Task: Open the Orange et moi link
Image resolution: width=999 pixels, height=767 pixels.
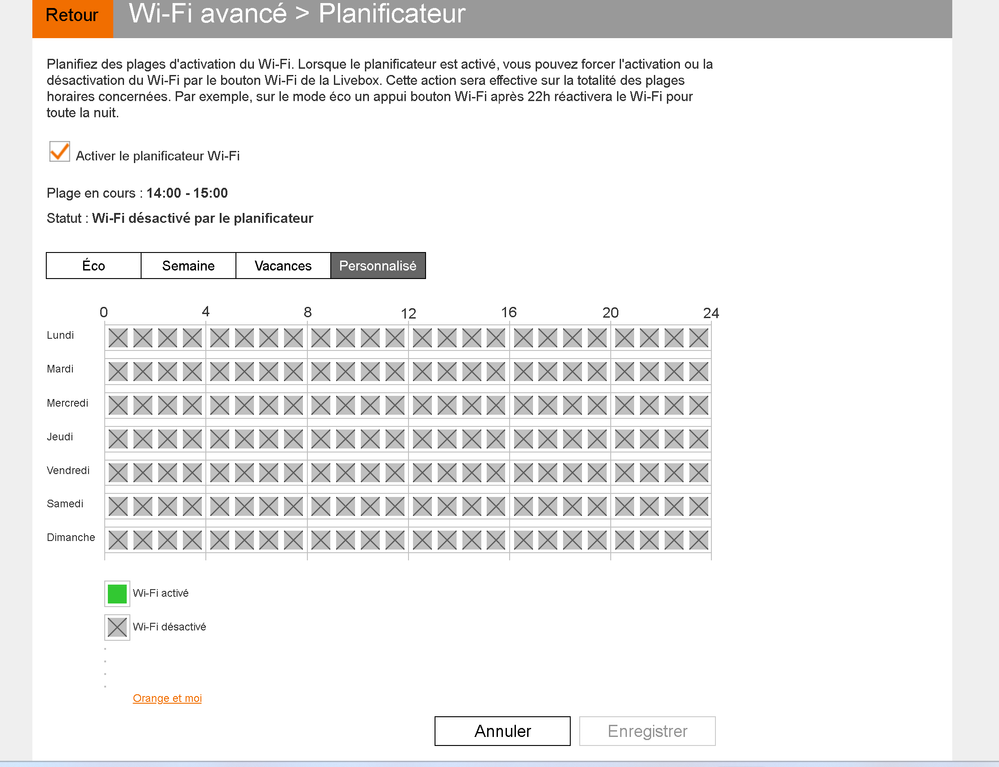Action: pyautogui.click(x=167, y=699)
